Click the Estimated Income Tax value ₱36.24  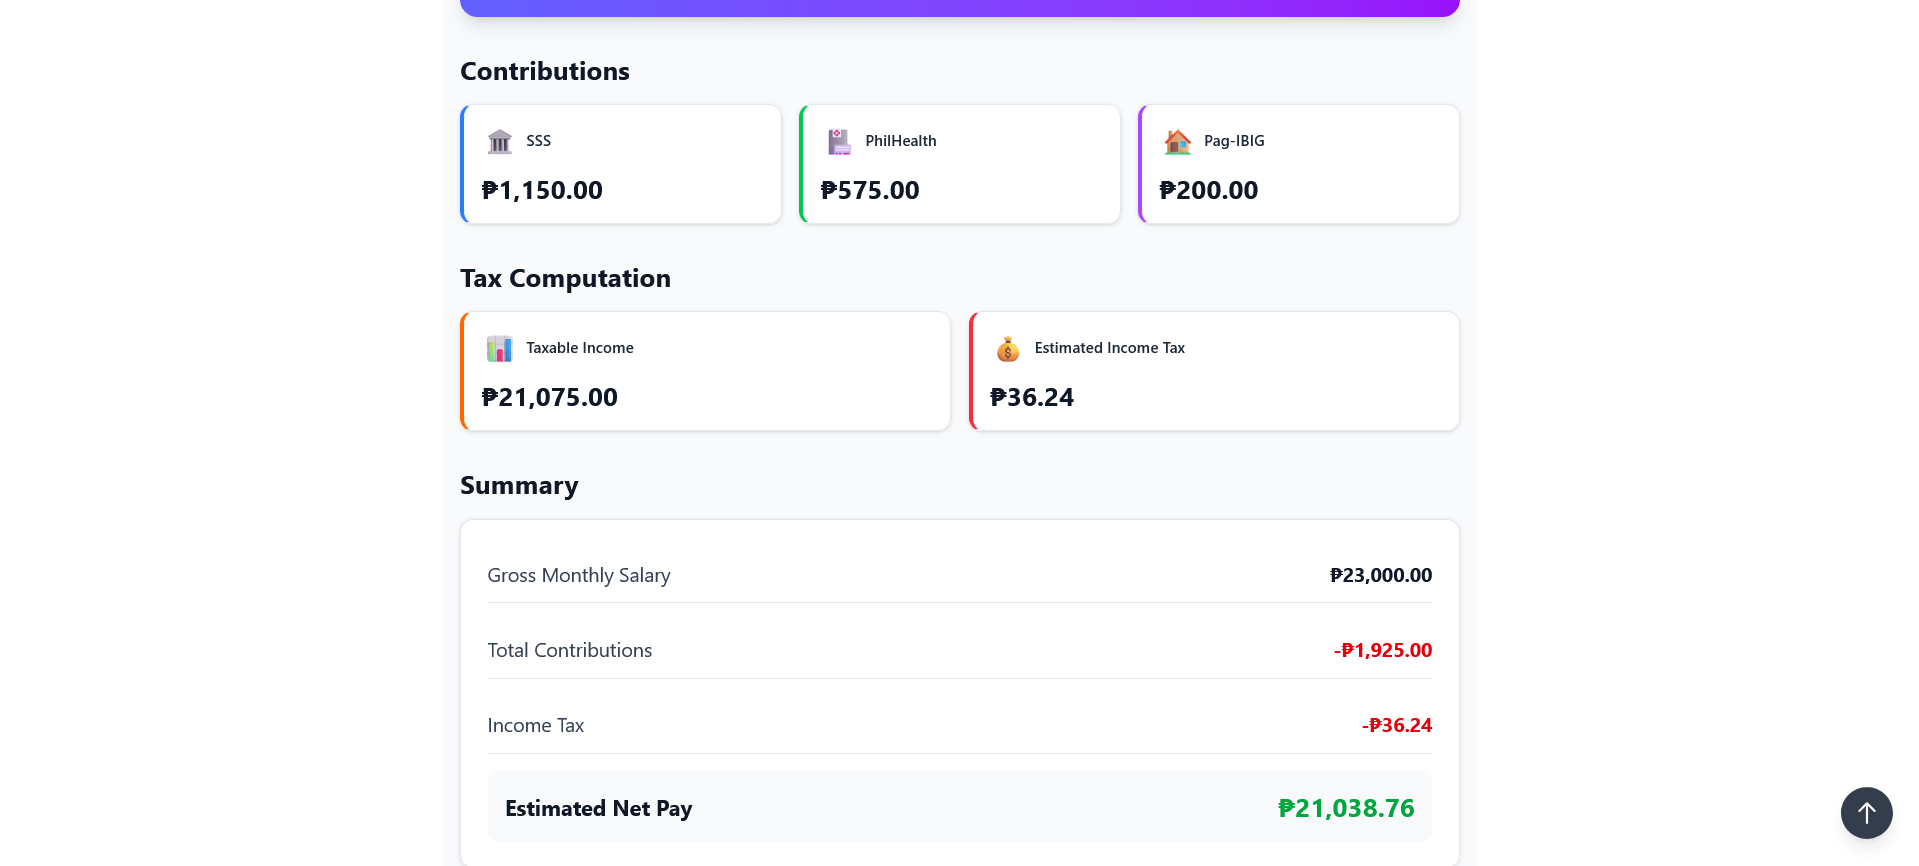[x=1032, y=397]
